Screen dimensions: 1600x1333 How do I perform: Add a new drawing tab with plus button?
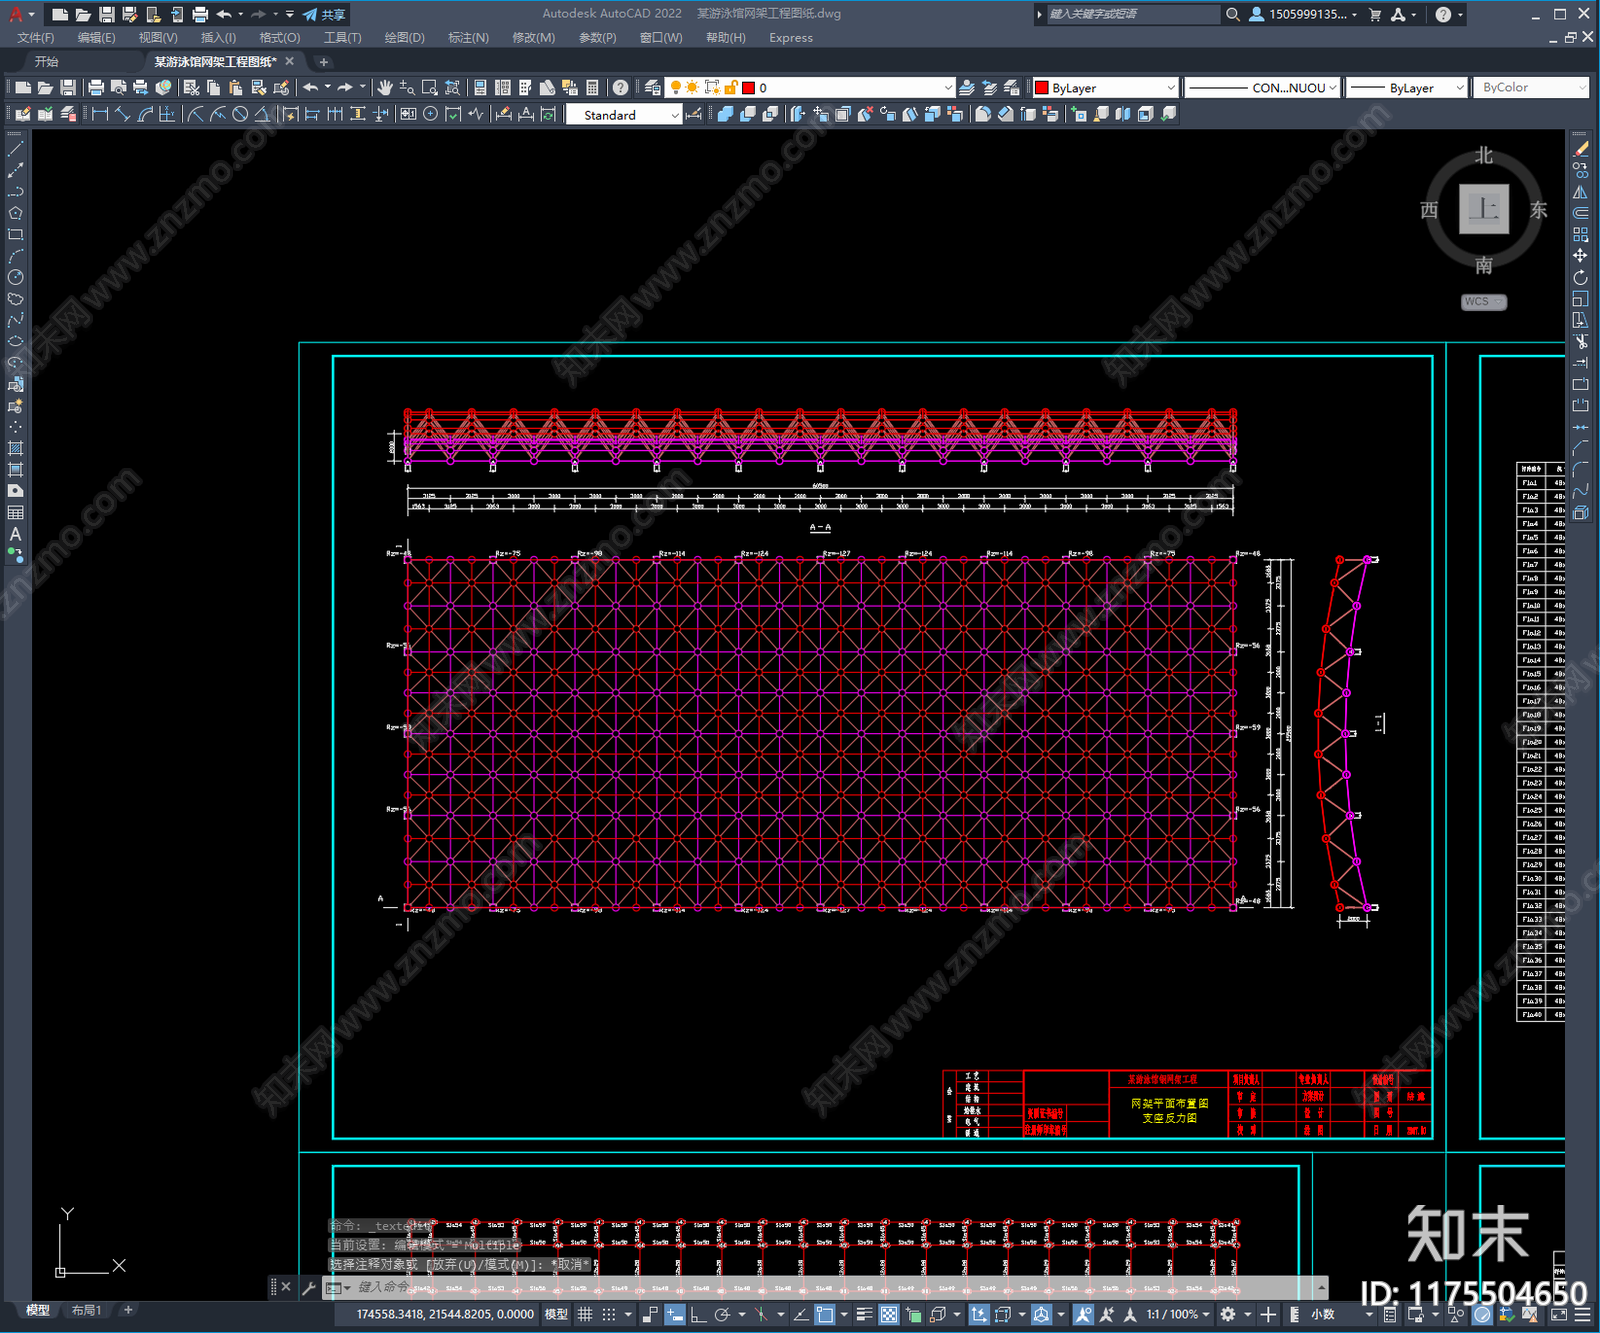[x=323, y=62]
